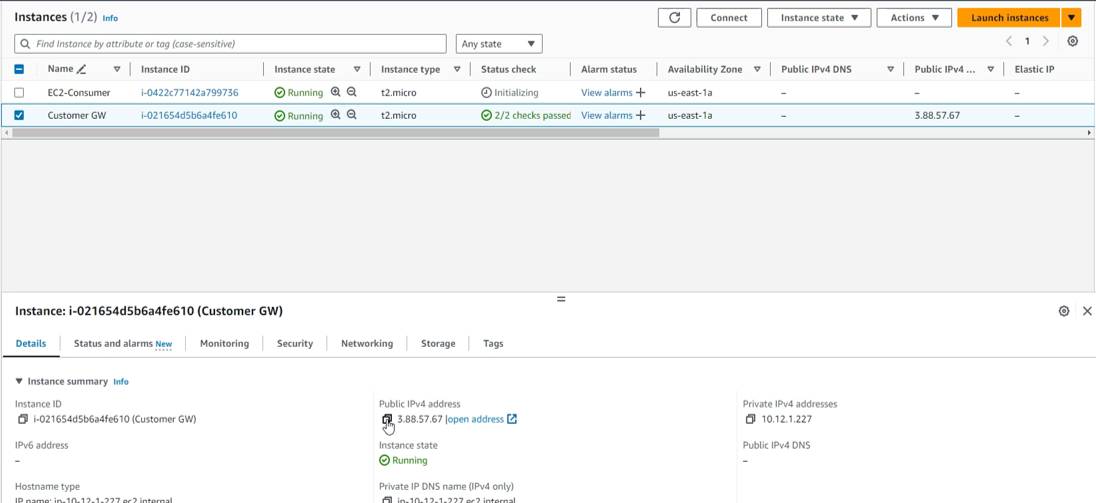Viewport: 1096px width, 503px height.
Task: Open external link icon beside open address
Action: click(512, 419)
